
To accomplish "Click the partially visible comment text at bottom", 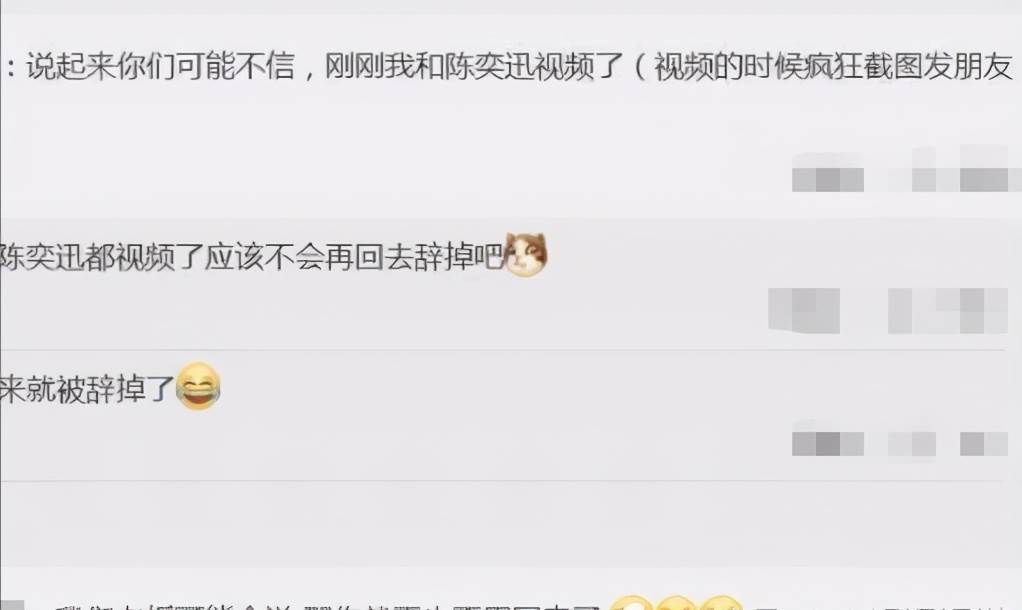I will click(326, 607).
